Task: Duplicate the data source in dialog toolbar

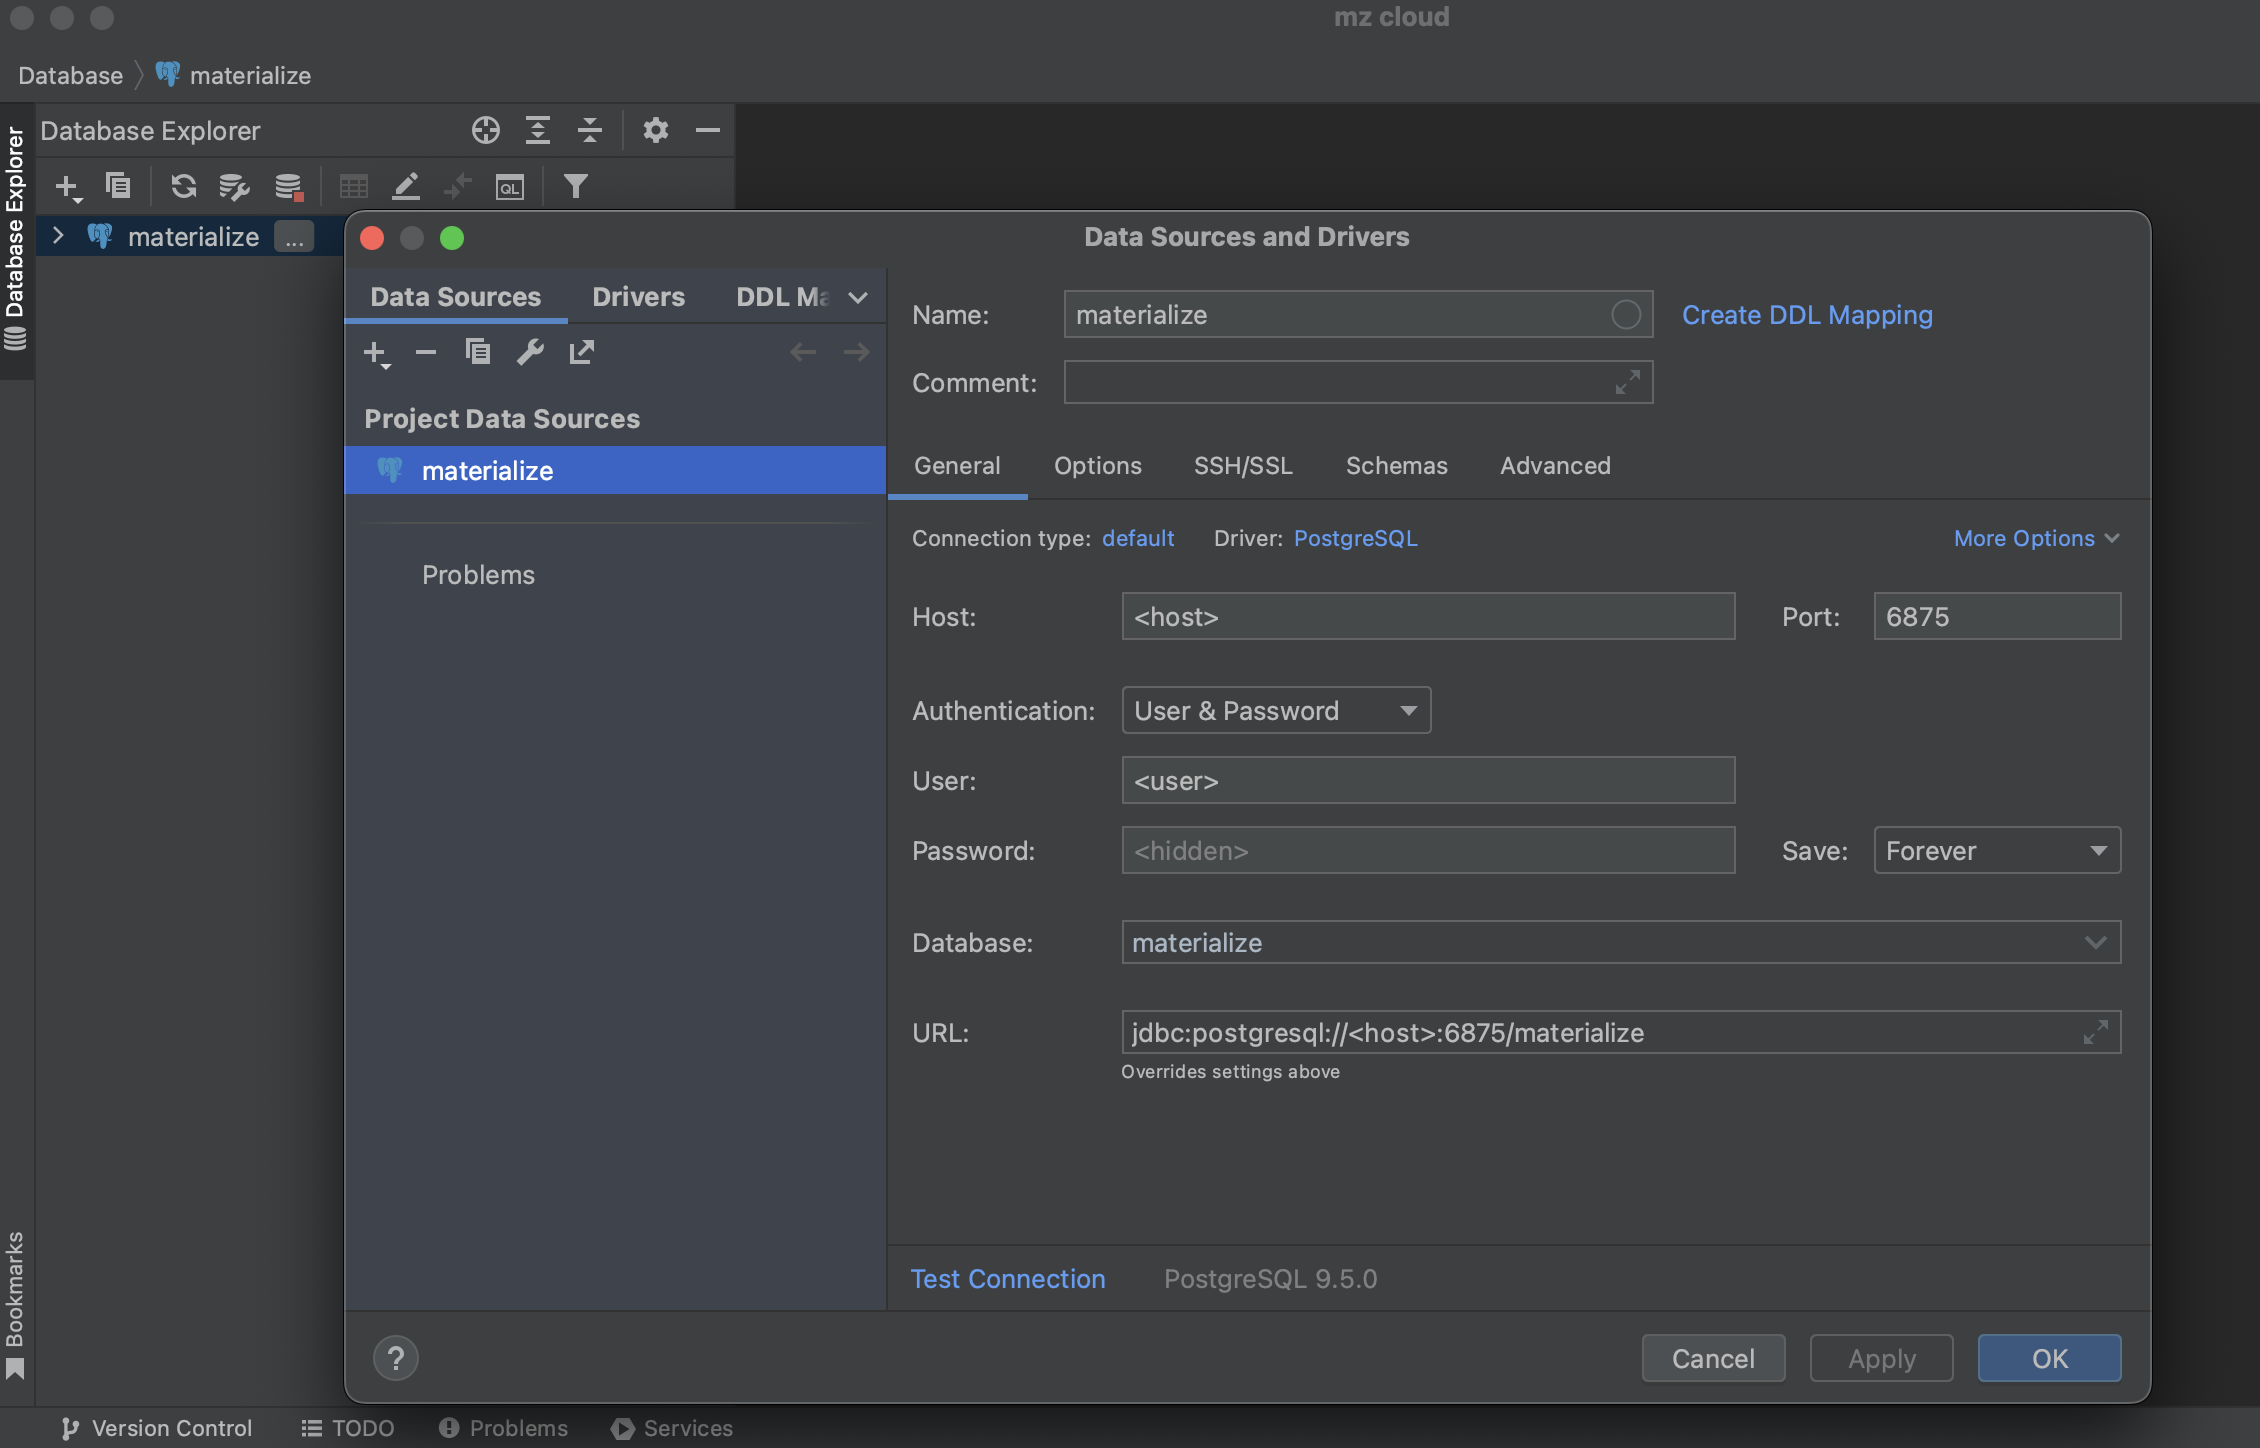Action: pyautogui.click(x=478, y=352)
